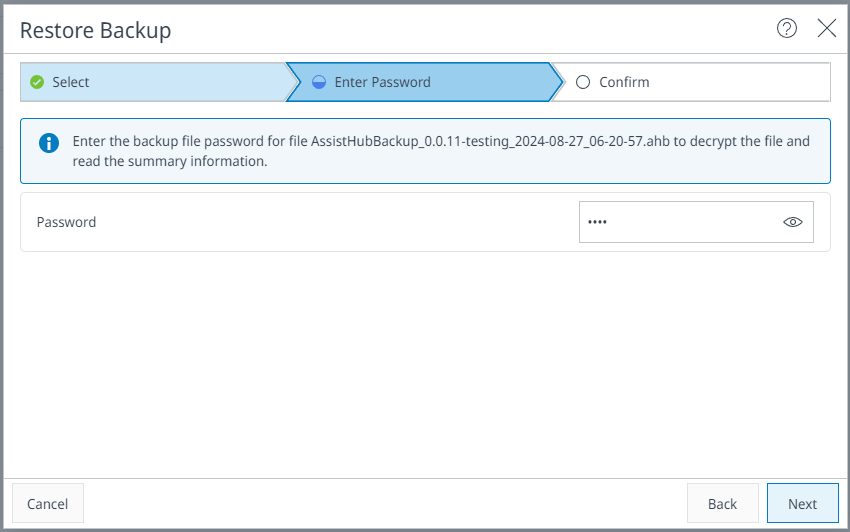850x532 pixels.
Task: Click the Password field label
Action: pos(66,222)
